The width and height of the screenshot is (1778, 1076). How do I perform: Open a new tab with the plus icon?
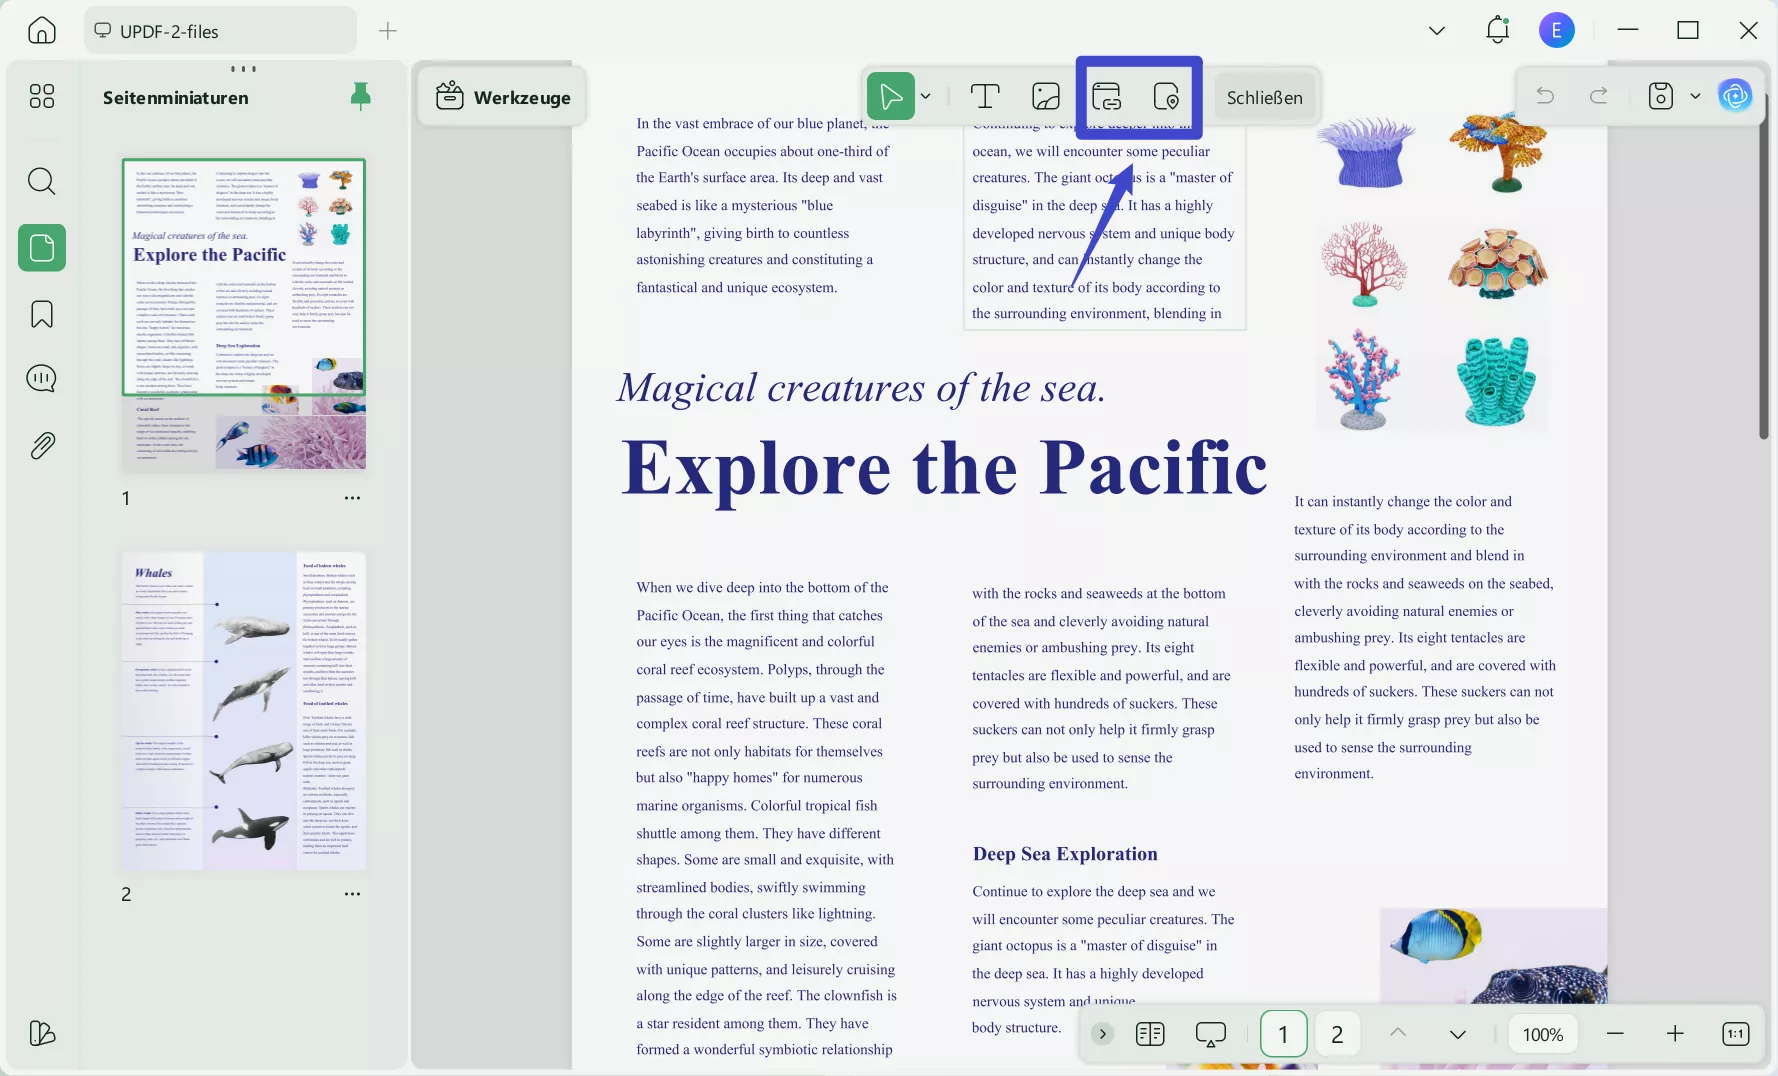(x=388, y=31)
